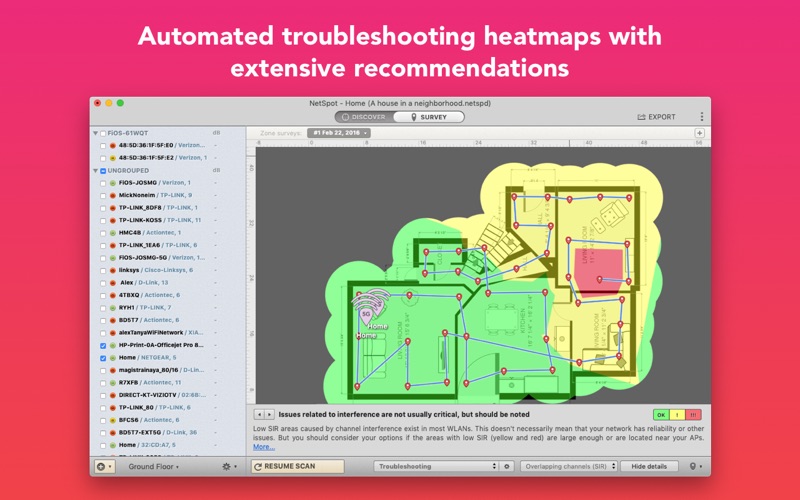The width and height of the screenshot is (800, 500).
Task: Open the '#1 Feb 22, 2016' survey dropdown
Action: coord(339,133)
